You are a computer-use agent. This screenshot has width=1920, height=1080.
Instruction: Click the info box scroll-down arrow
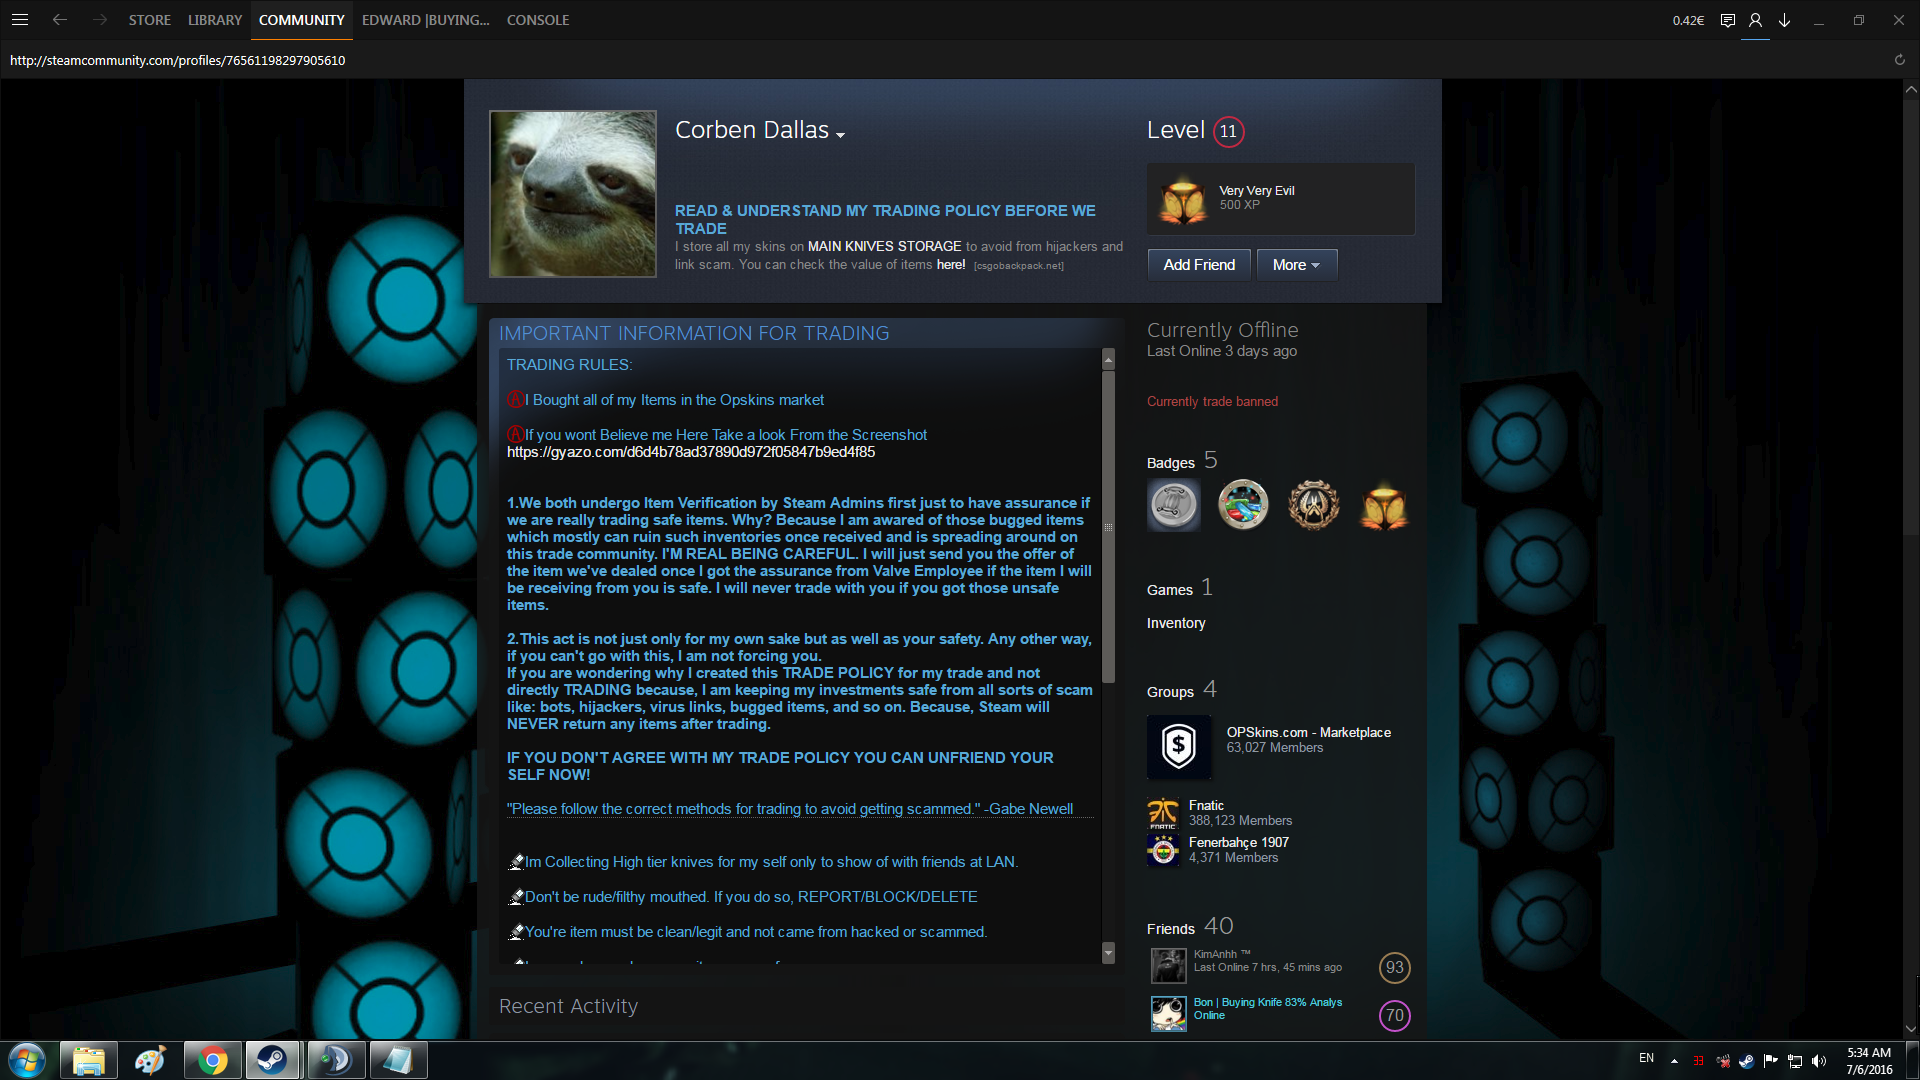point(1108,953)
